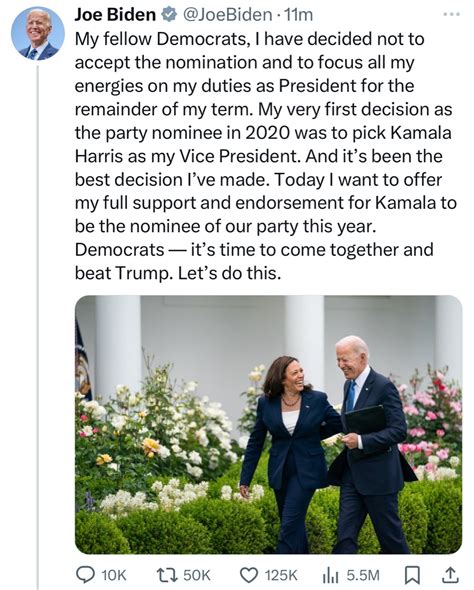Click the tweet body text
Image resolution: width=474 pixels, height=590 pixels.
click(x=265, y=156)
